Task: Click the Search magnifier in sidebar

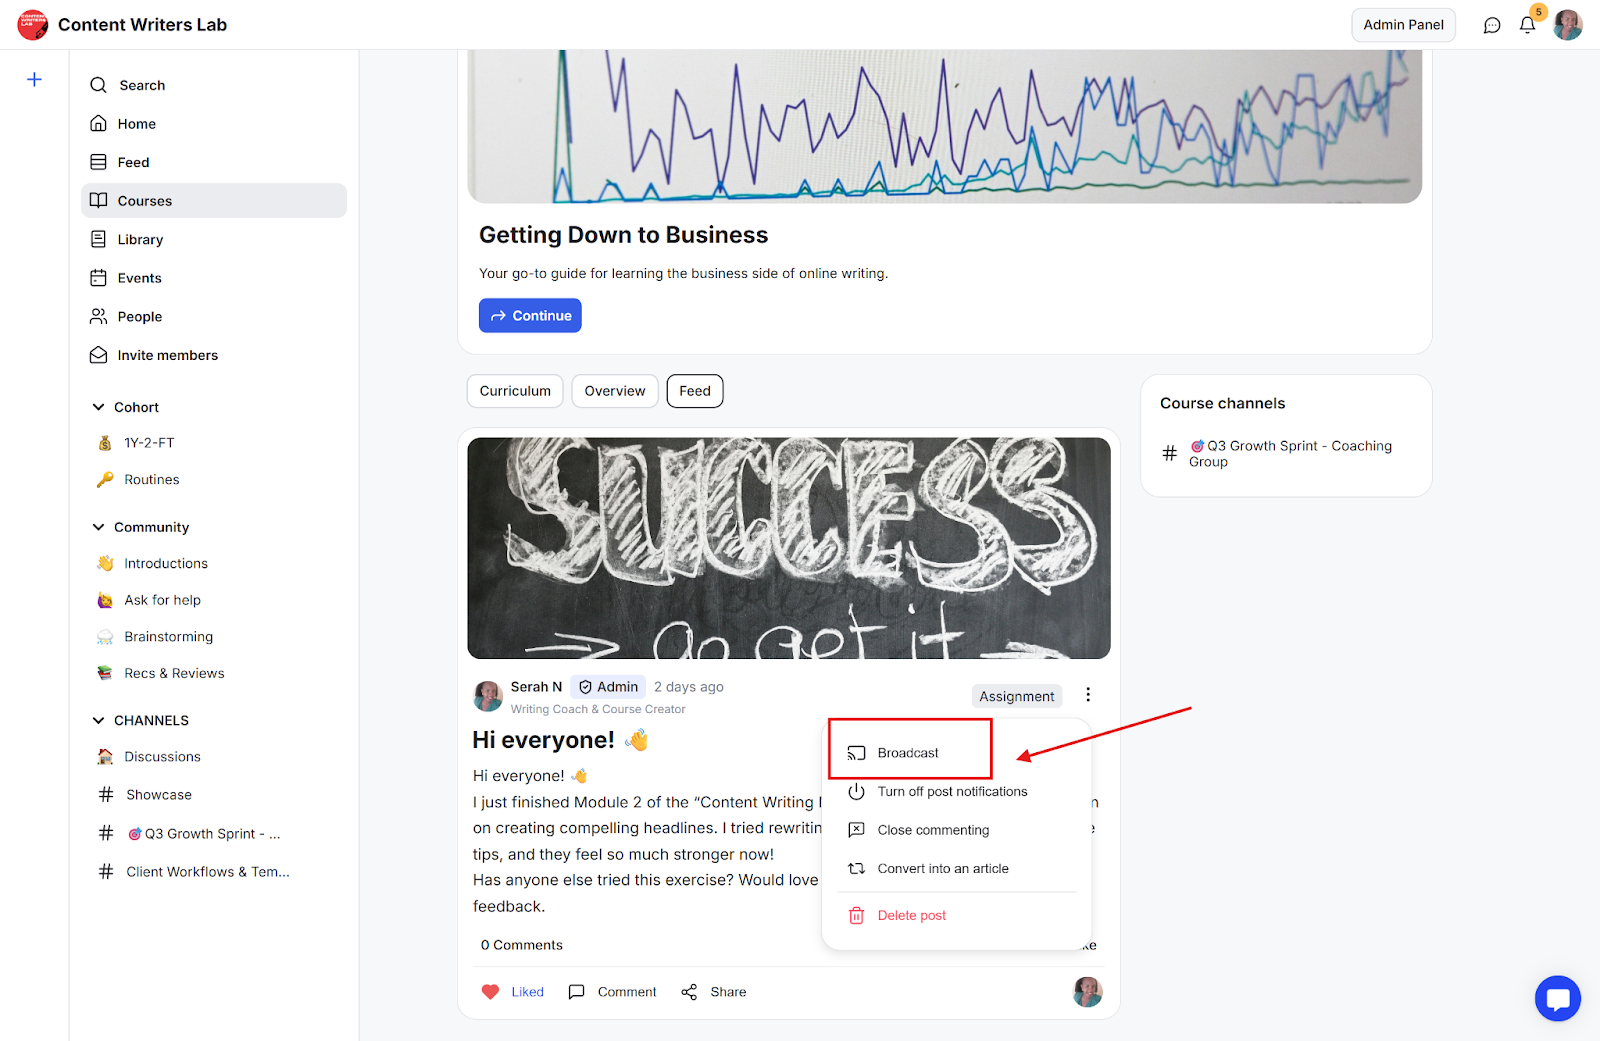Action: pos(98,85)
